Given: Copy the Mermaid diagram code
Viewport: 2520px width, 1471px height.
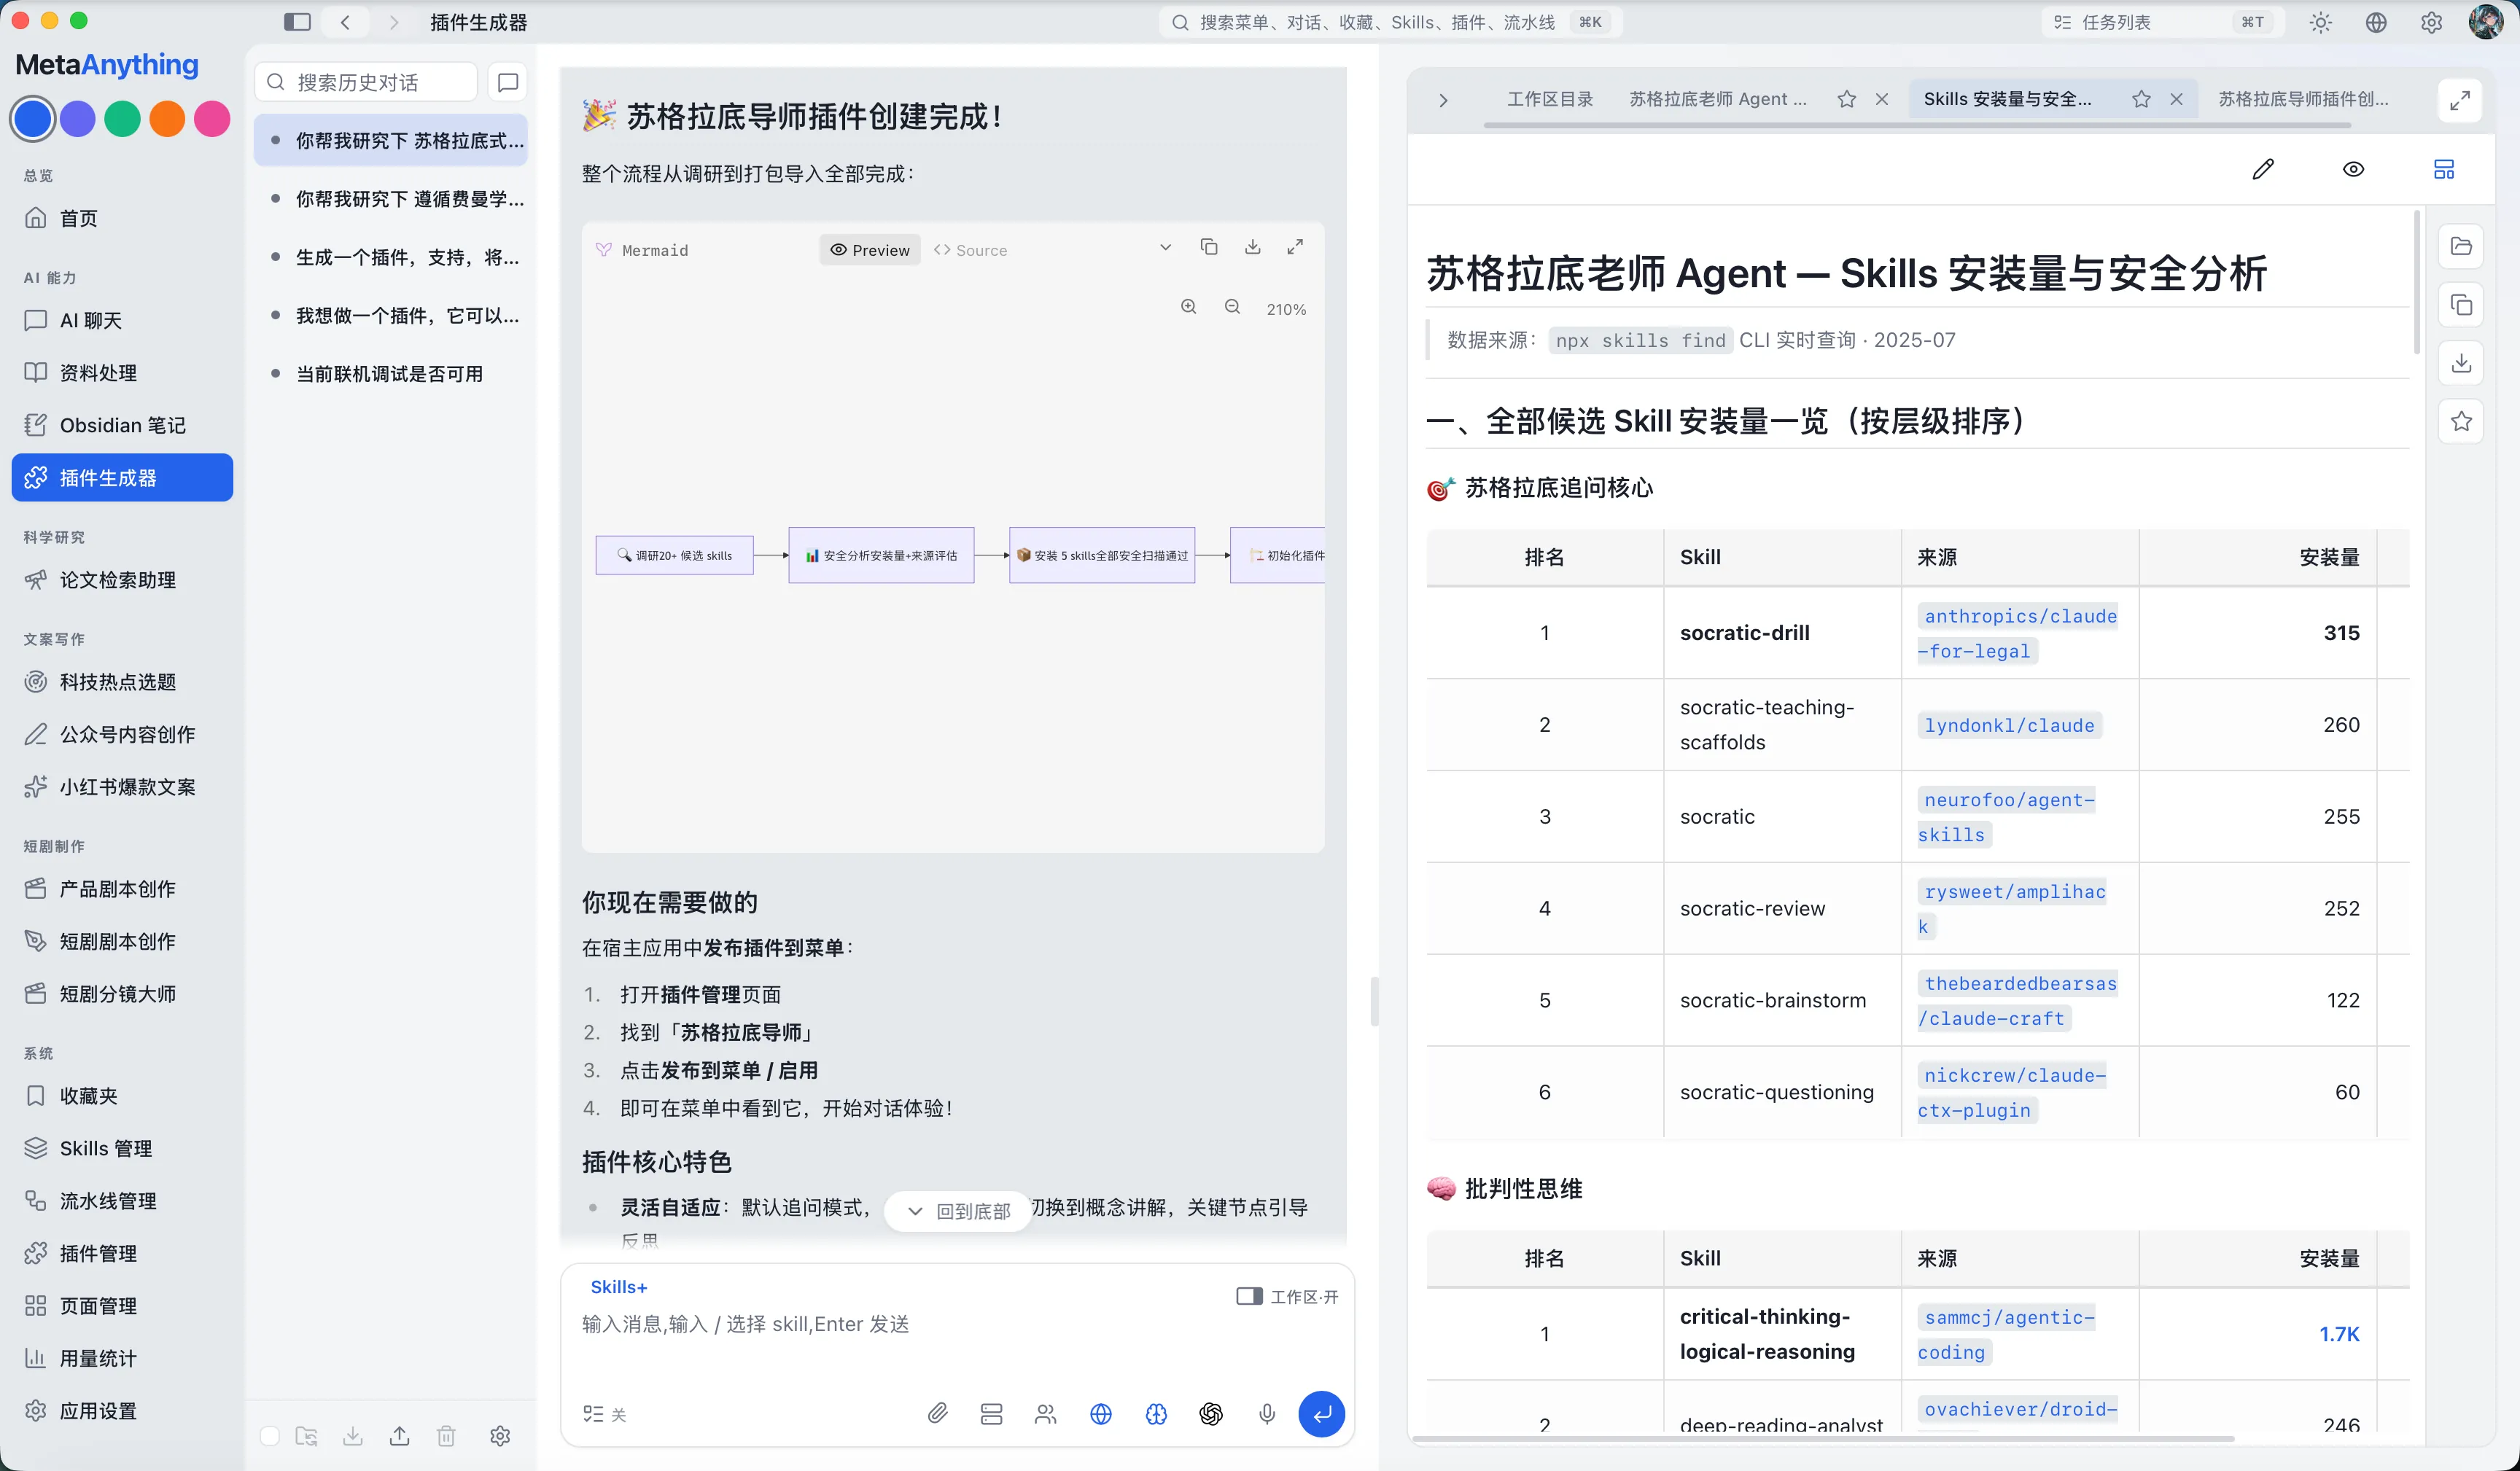Looking at the screenshot, I should click(x=1209, y=247).
